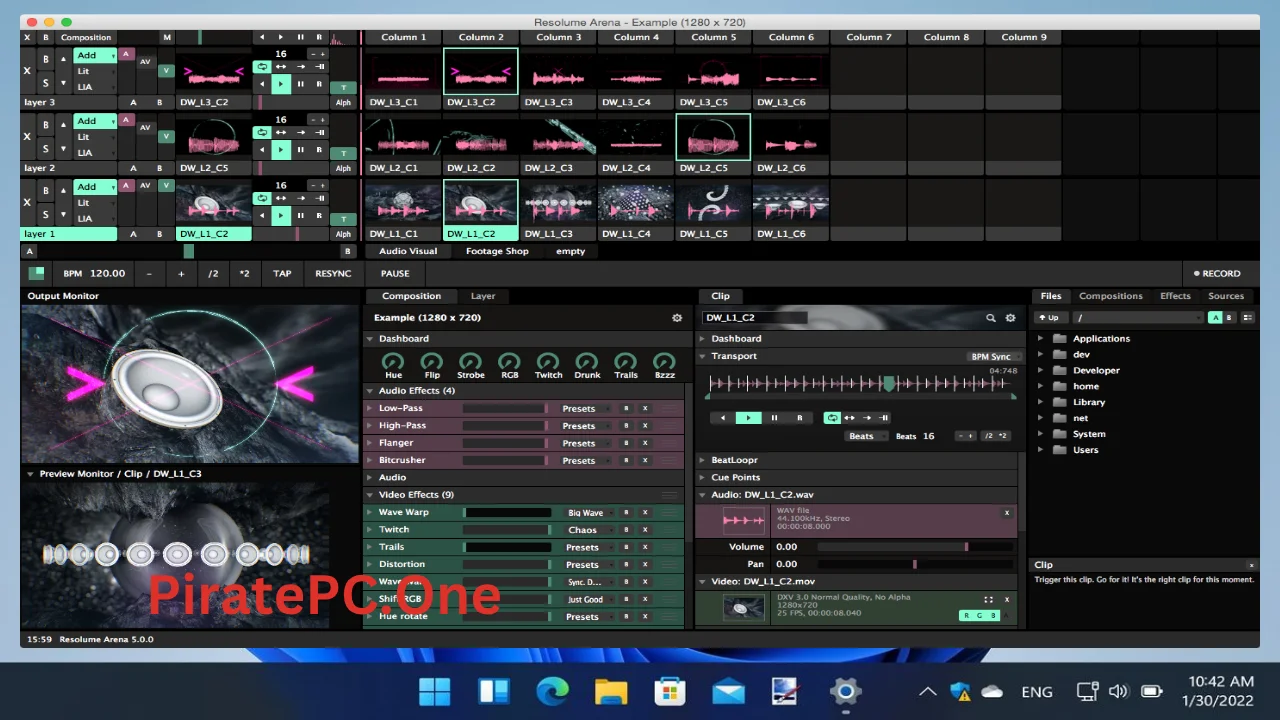Remove the Low-Pass audio effect
Image resolution: width=1280 pixels, height=720 pixels.
[x=645, y=408]
